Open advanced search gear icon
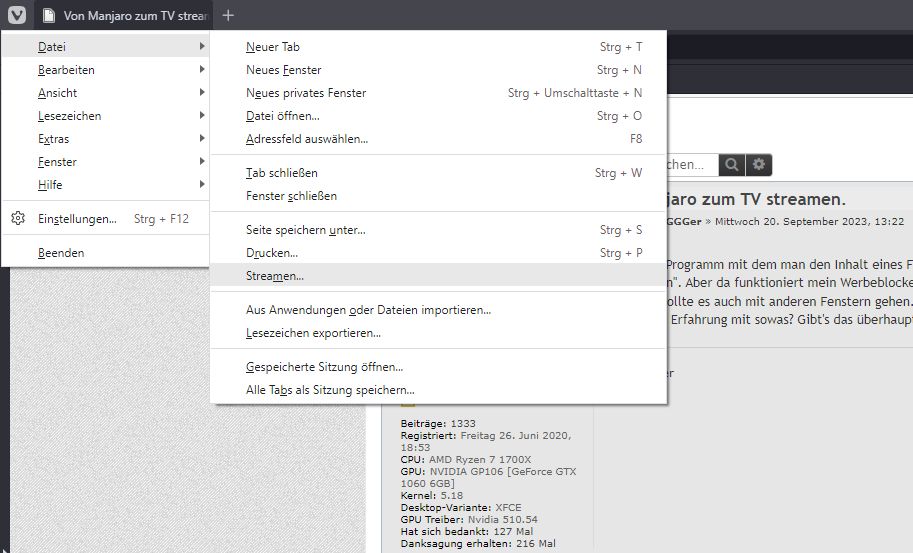 pos(759,164)
